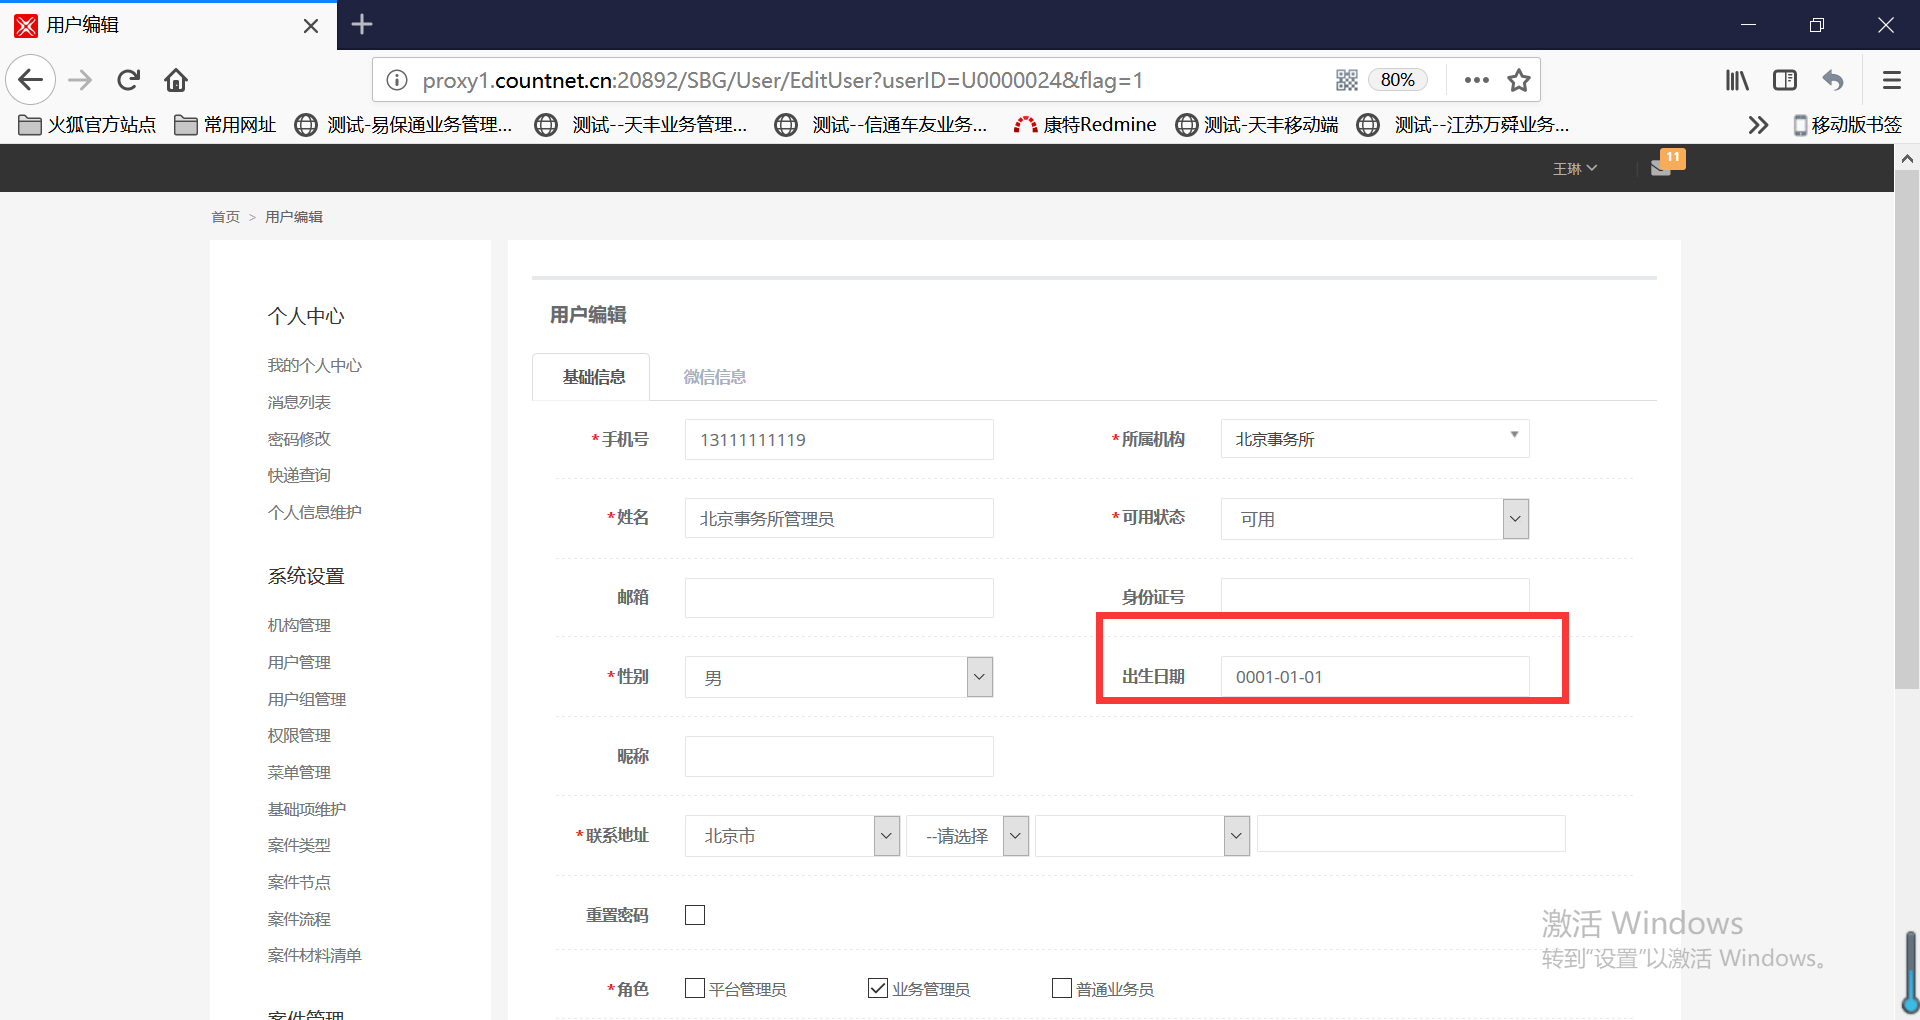The width and height of the screenshot is (1920, 1020).
Task: Show more bookmarks chevron
Action: coord(1758,125)
